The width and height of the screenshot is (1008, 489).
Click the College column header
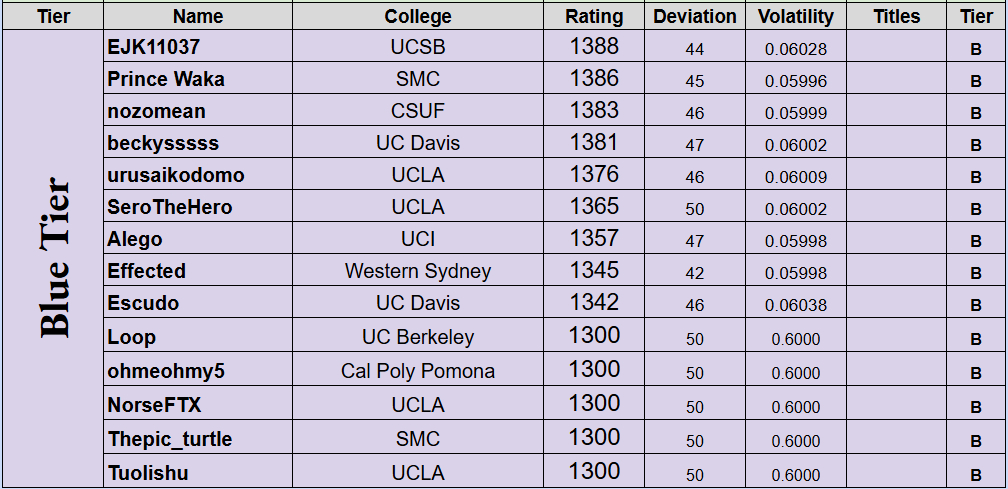click(x=418, y=16)
